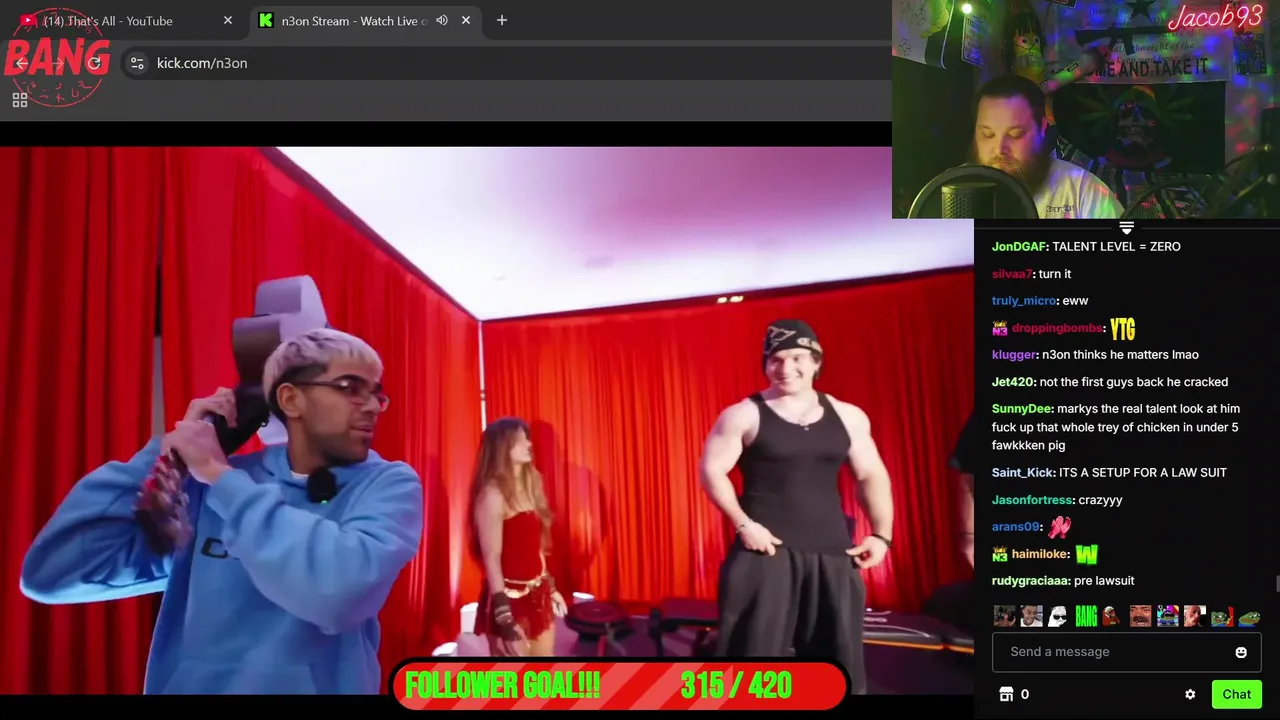Screen dimensions: 1280x720
Task: Go forward in browser history
Action: pos(58,63)
